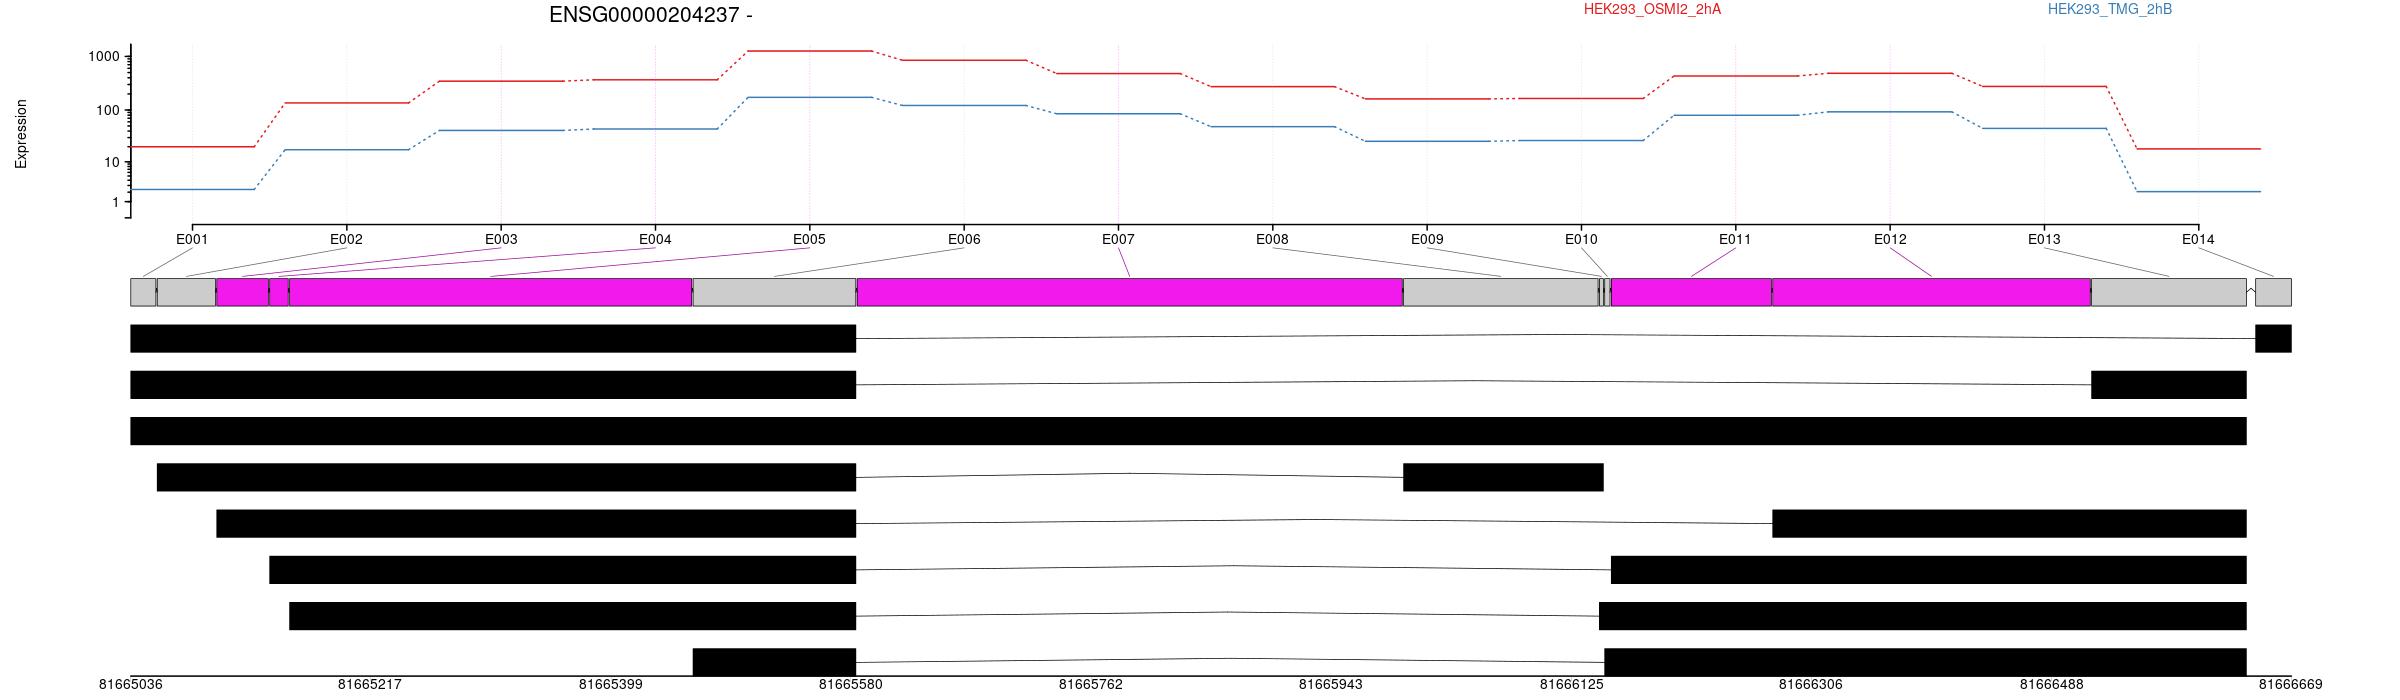2400x700 pixels.
Task: Click y-axis tick label 100
Action: [x=108, y=110]
